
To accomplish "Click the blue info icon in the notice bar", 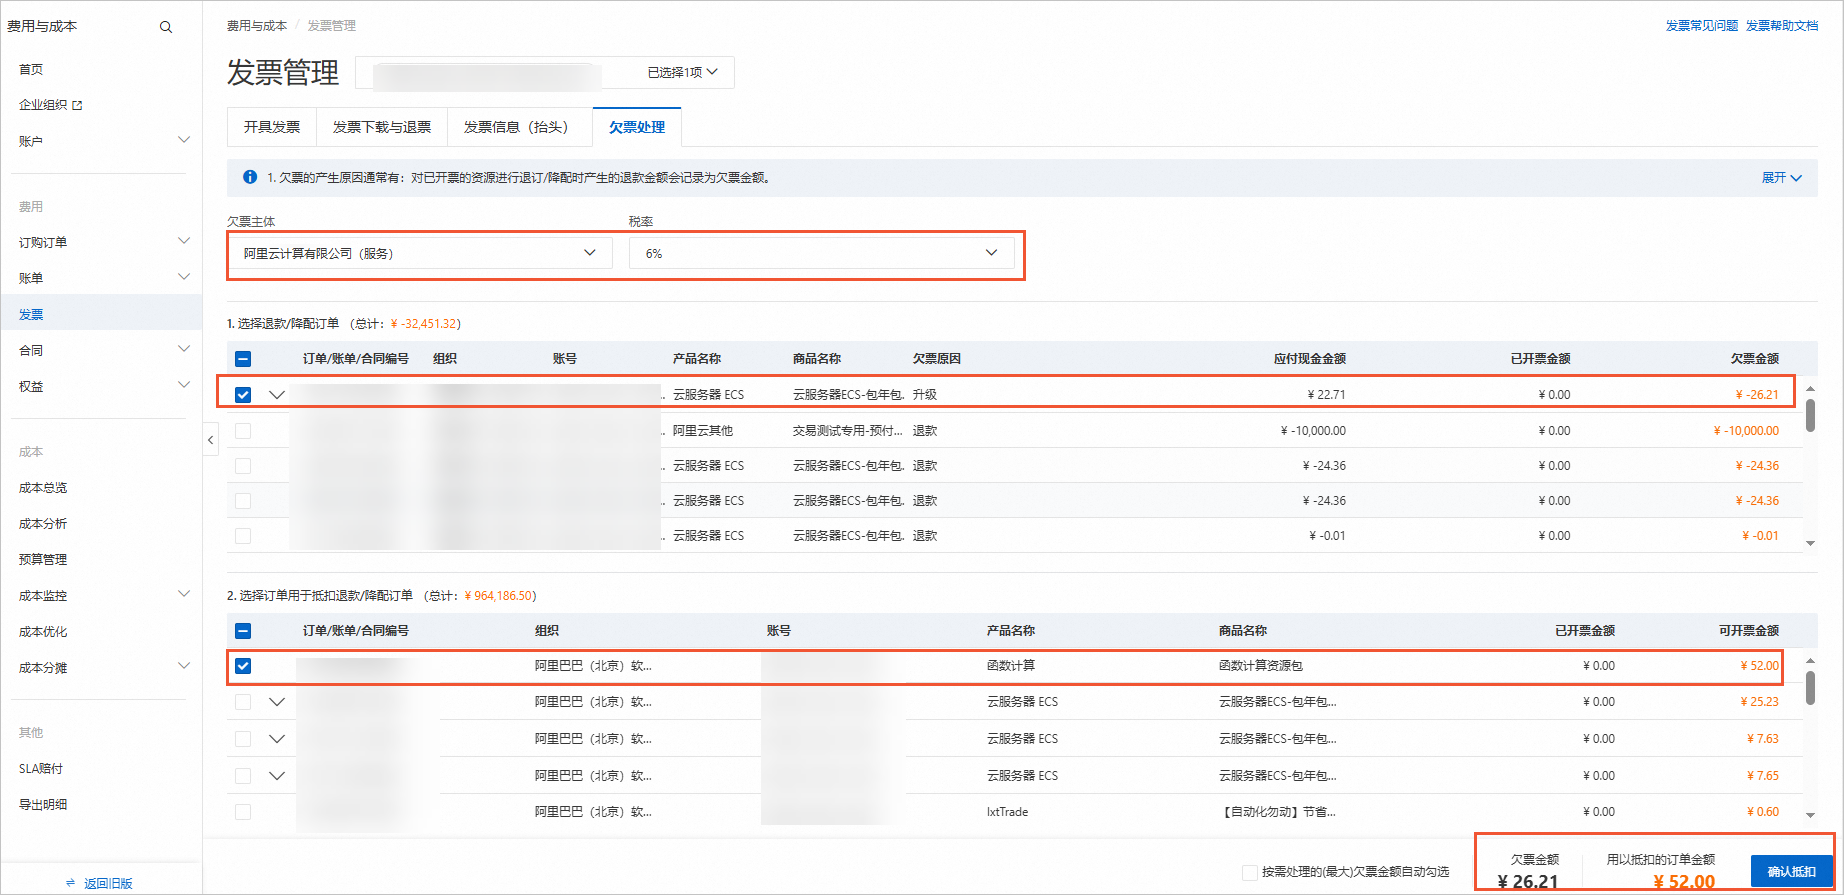I will [250, 177].
